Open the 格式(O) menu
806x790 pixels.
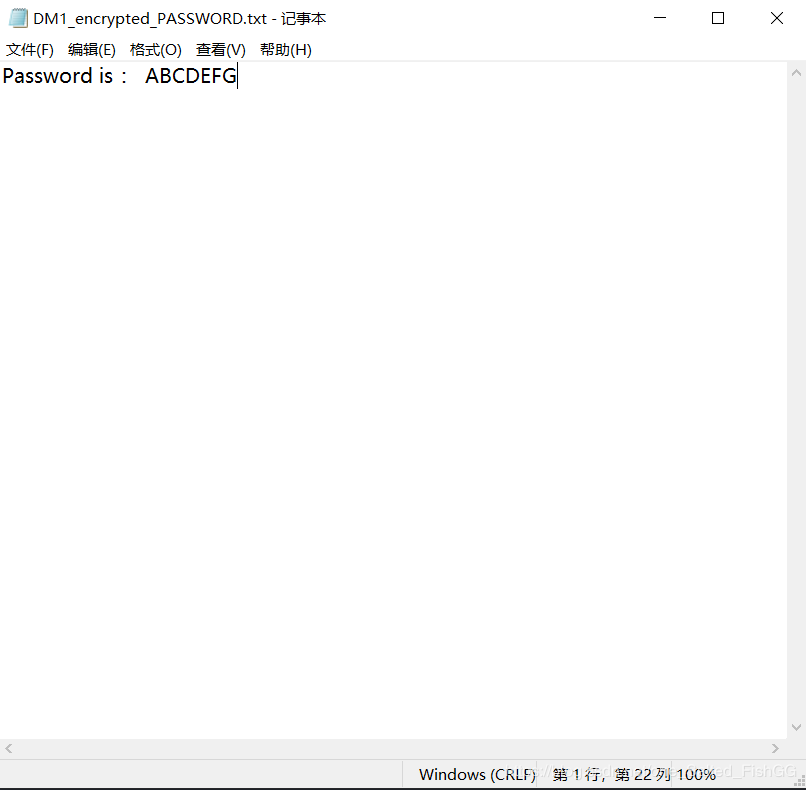pyautogui.click(x=155, y=49)
